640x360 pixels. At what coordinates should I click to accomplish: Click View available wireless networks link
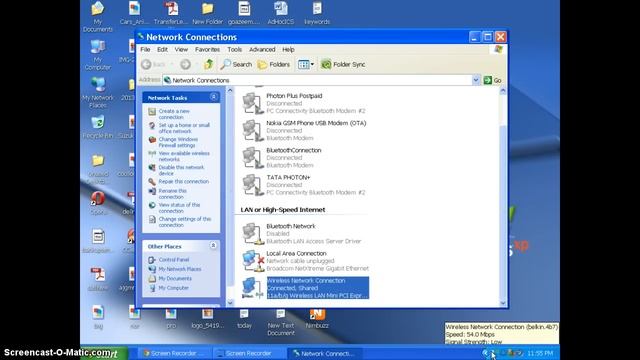click(184, 156)
